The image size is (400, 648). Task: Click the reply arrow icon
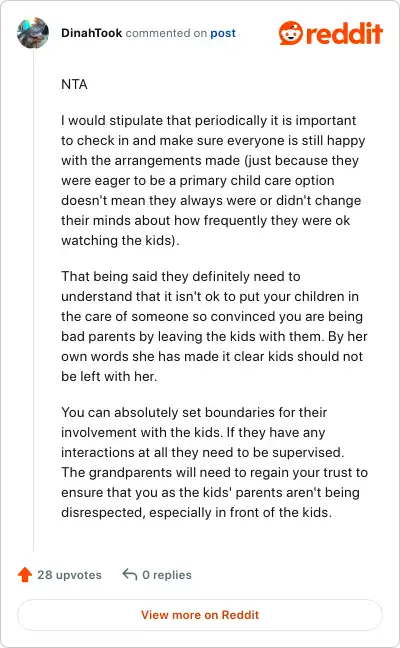pos(130,574)
